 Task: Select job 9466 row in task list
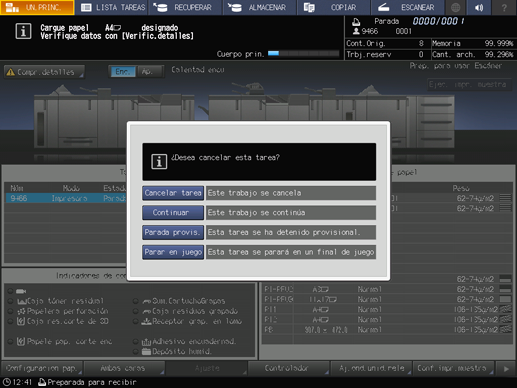point(66,198)
